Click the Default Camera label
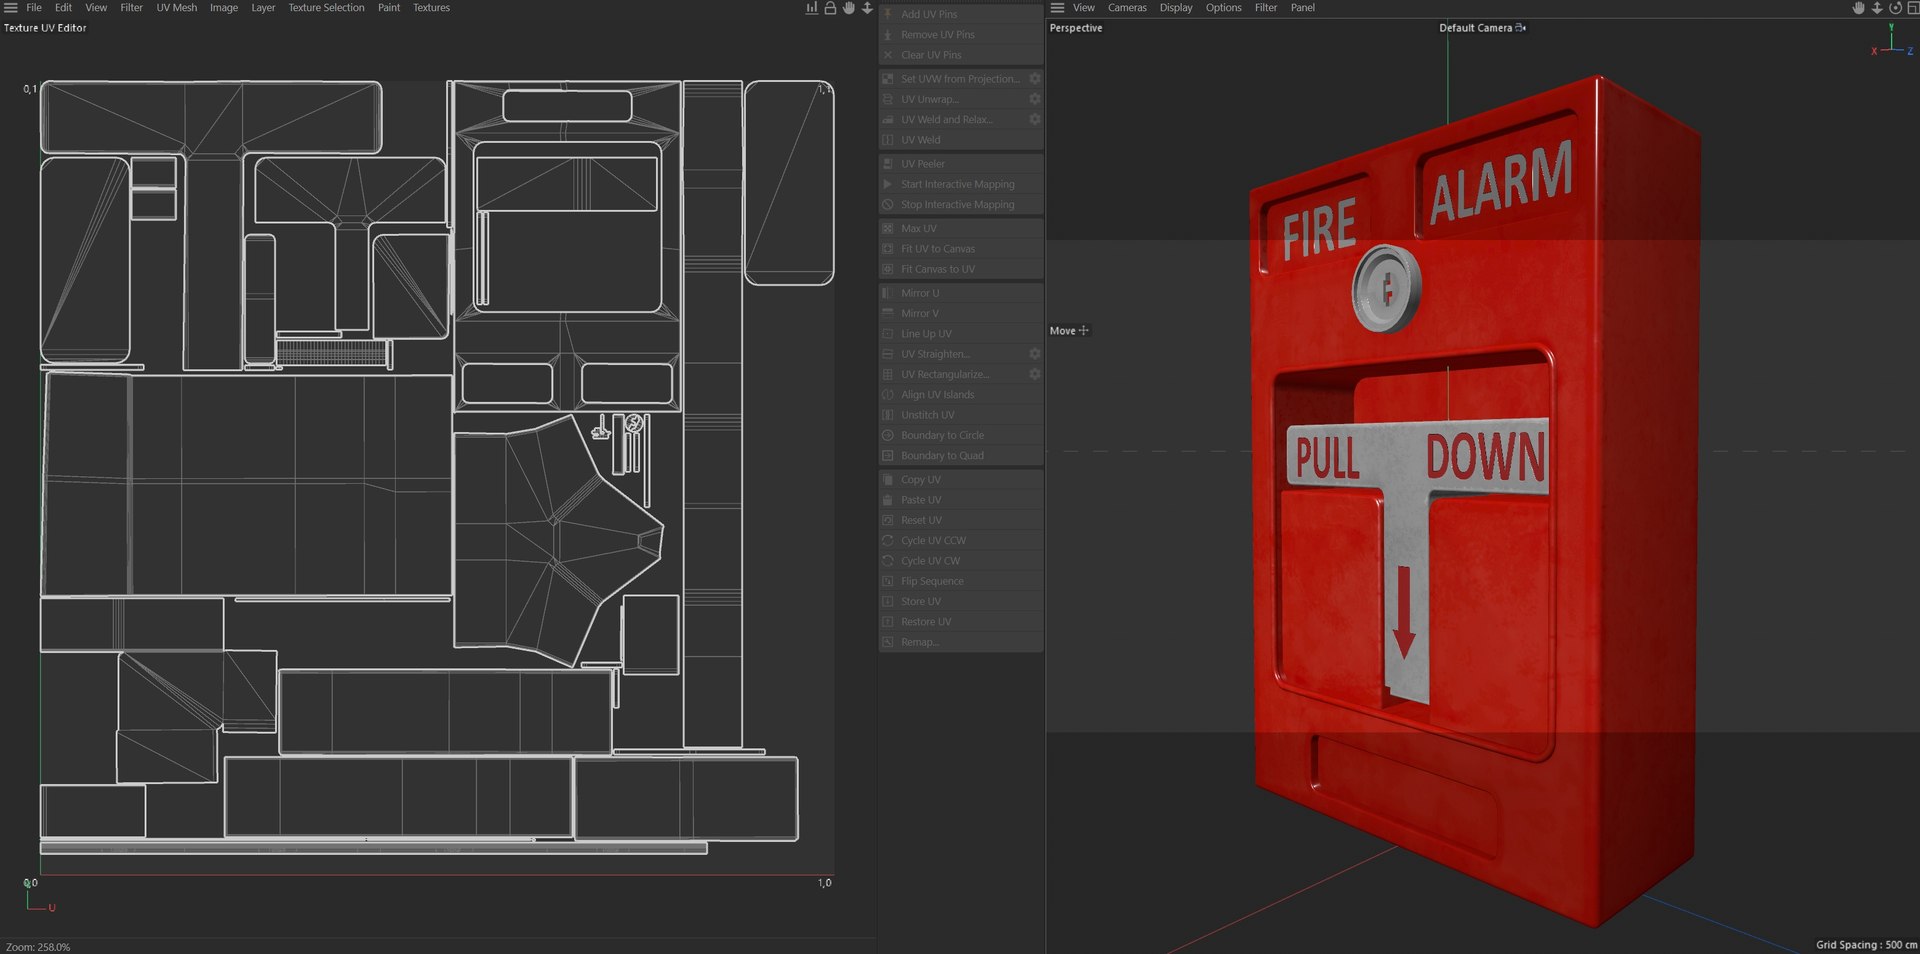 point(1475,28)
